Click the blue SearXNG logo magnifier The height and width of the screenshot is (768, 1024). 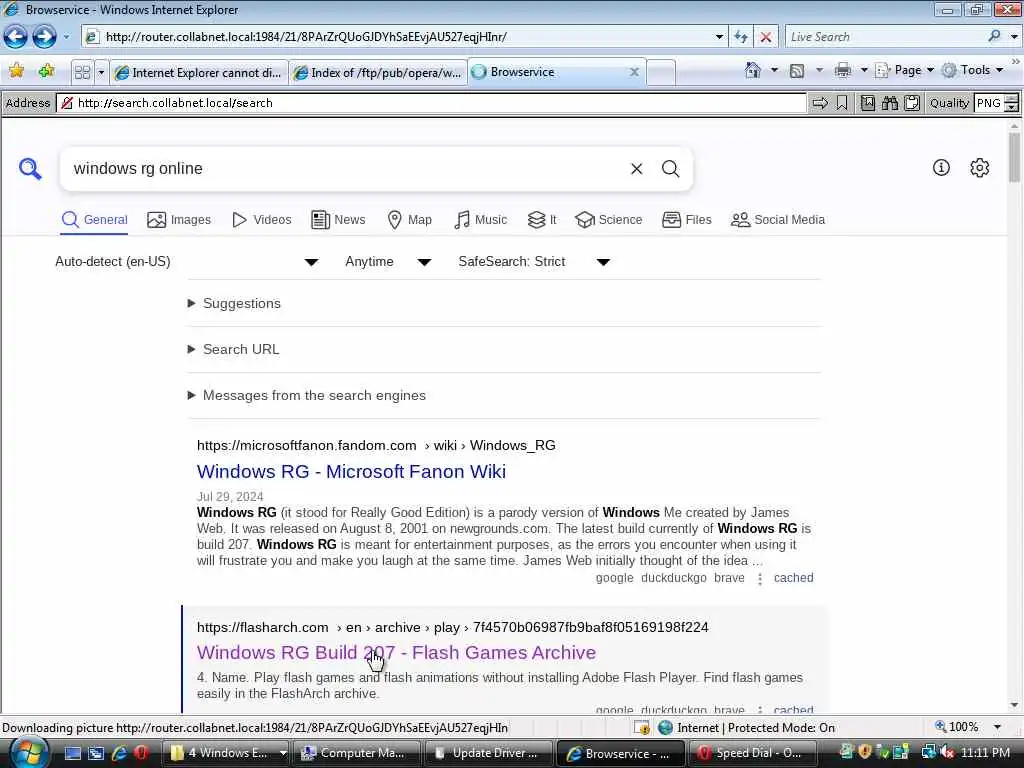coord(30,168)
